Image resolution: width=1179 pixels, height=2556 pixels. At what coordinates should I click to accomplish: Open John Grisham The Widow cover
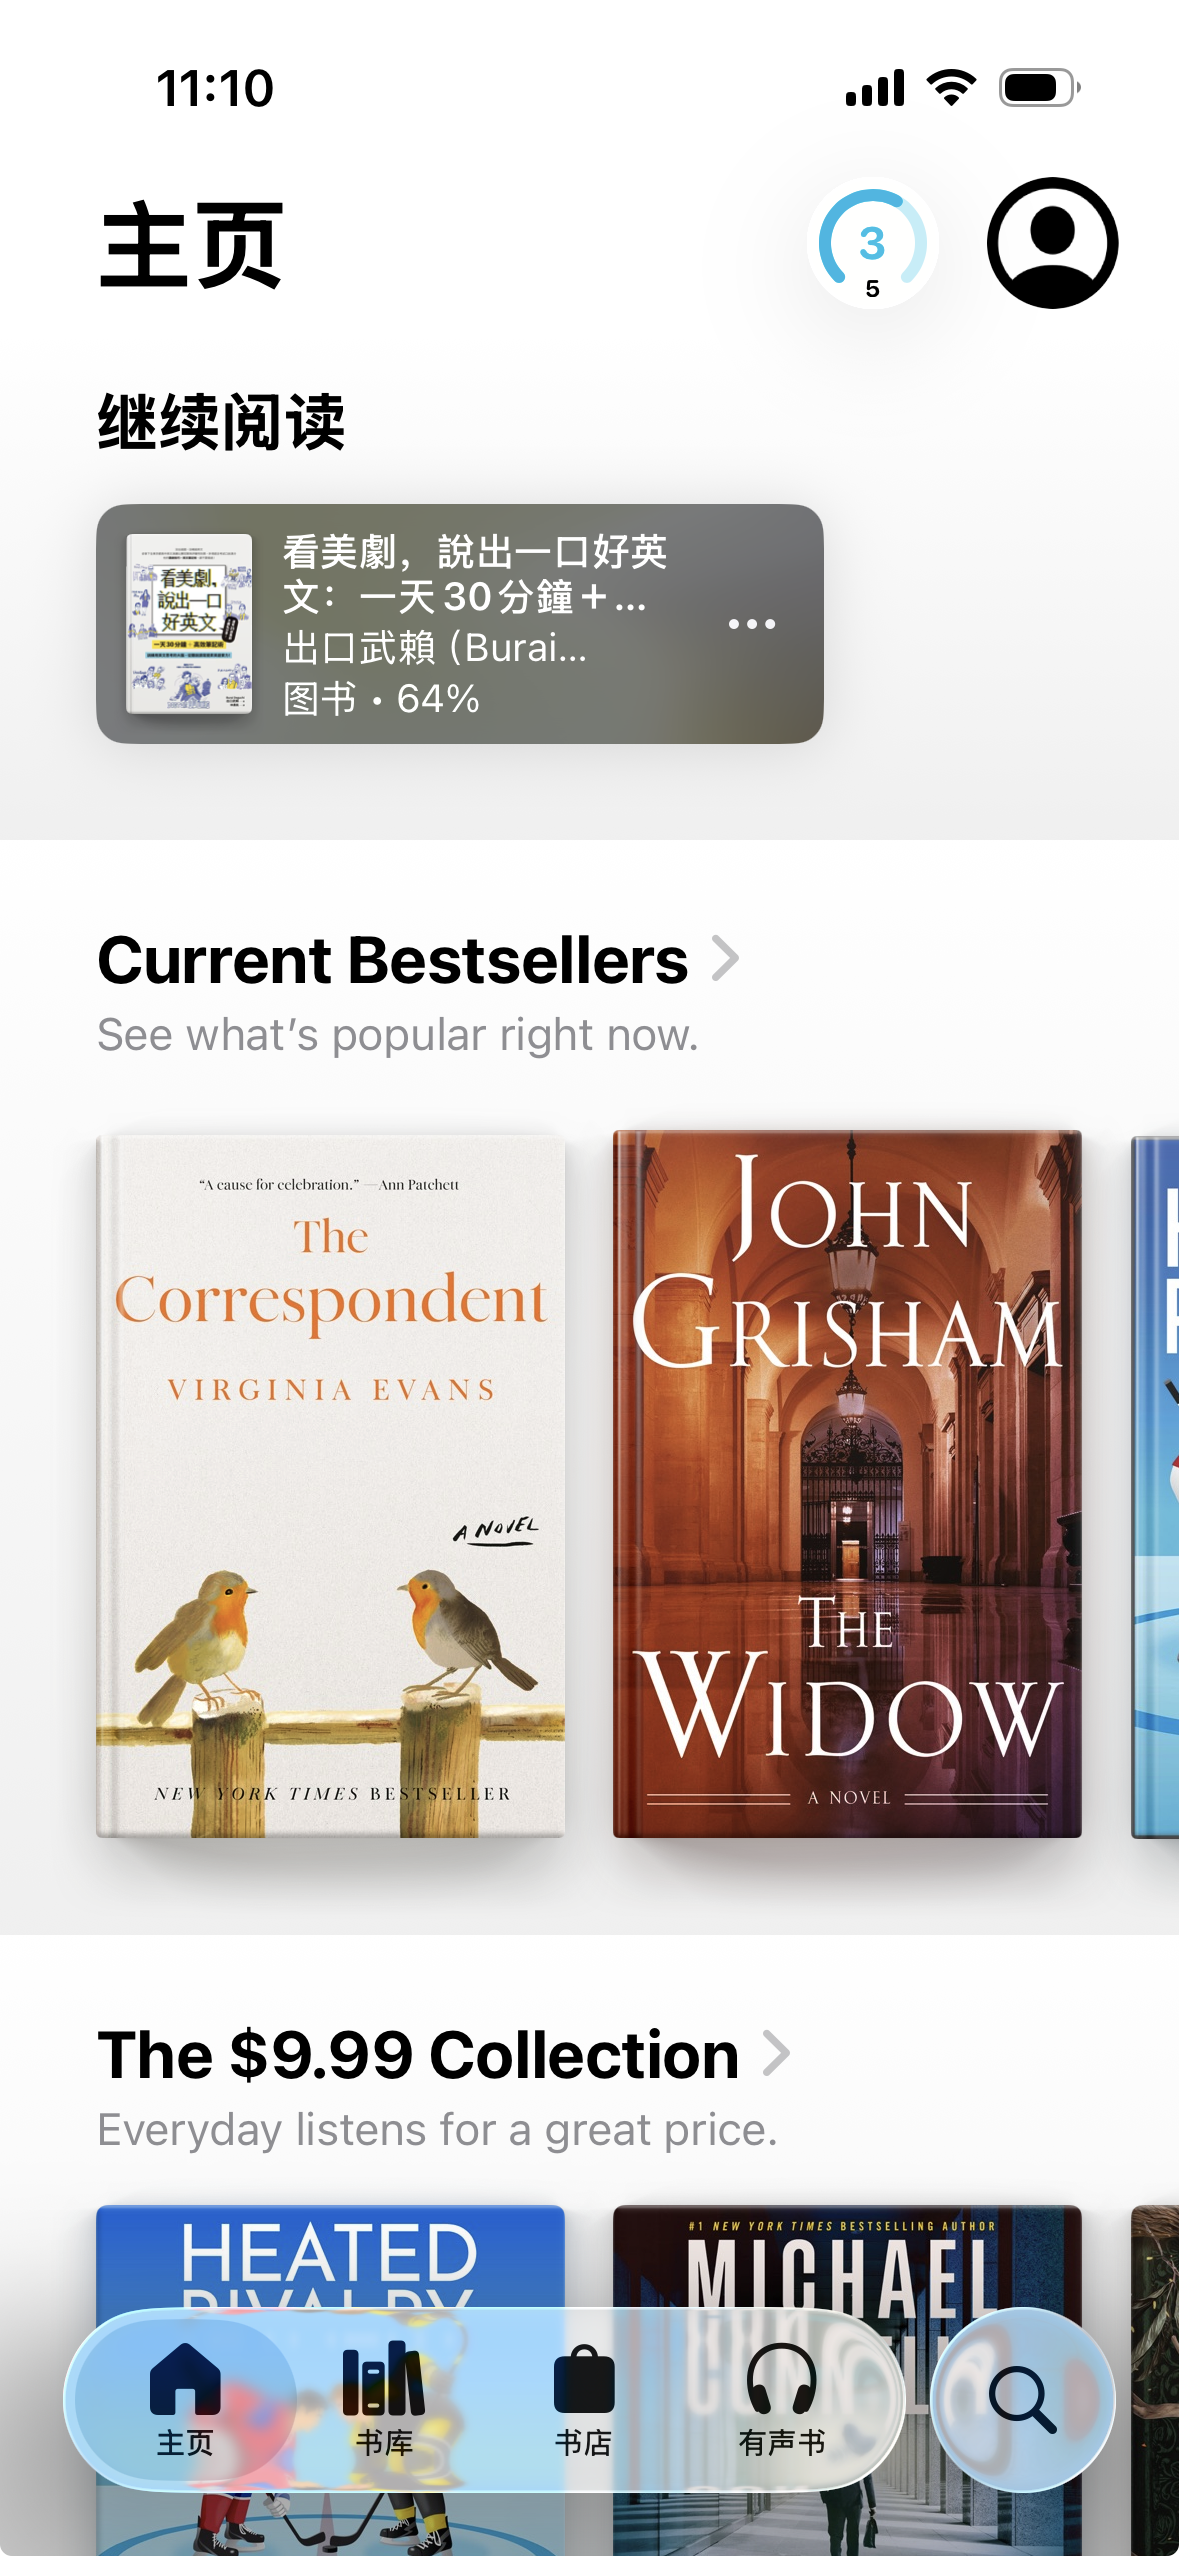click(847, 1484)
